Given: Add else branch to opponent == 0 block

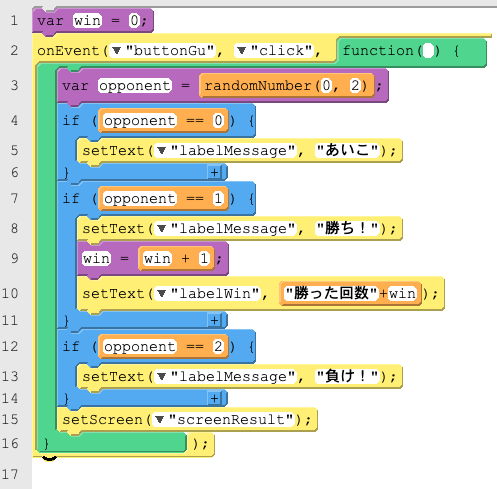Looking at the screenshot, I should point(215,172).
